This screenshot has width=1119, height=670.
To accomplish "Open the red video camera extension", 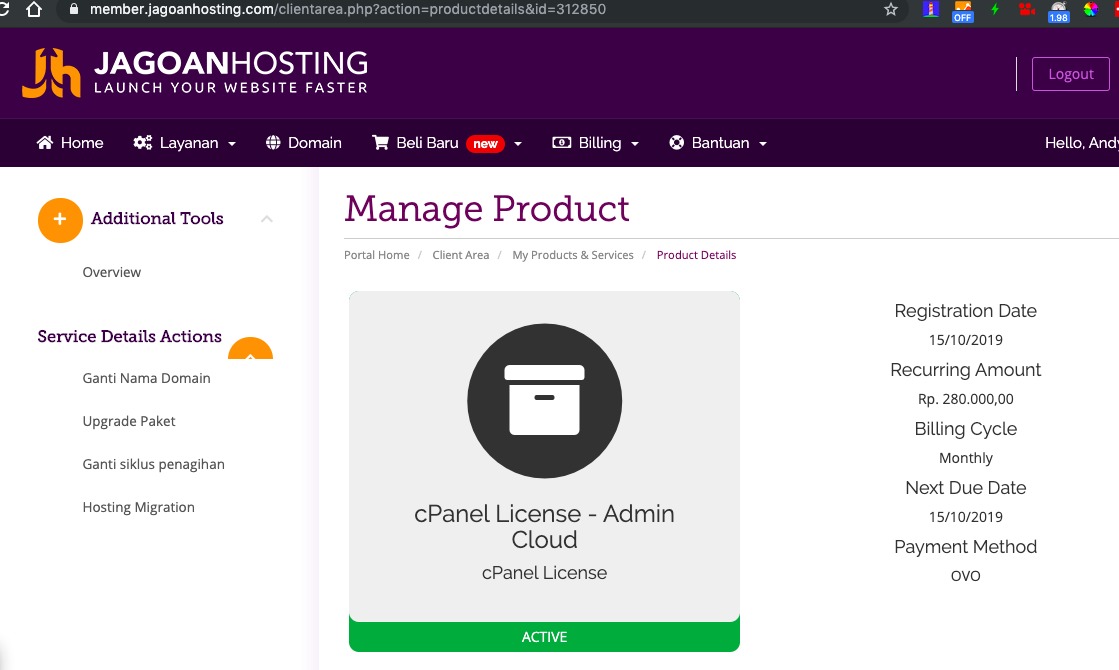I will coord(1027,9).
